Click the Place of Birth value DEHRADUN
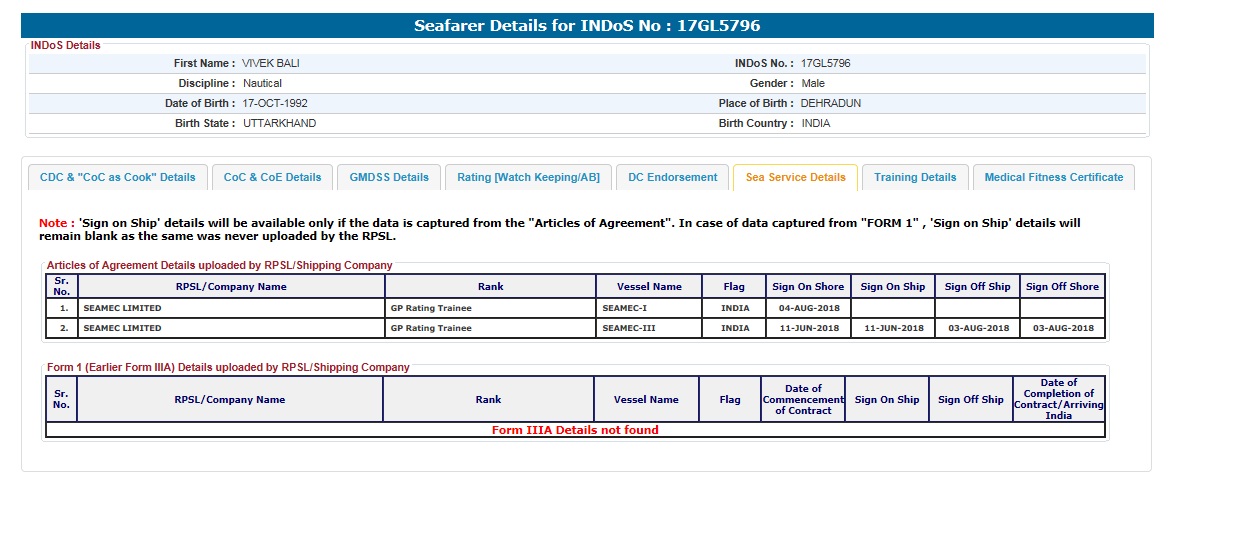This screenshot has height=550, width=1238. 830,103
